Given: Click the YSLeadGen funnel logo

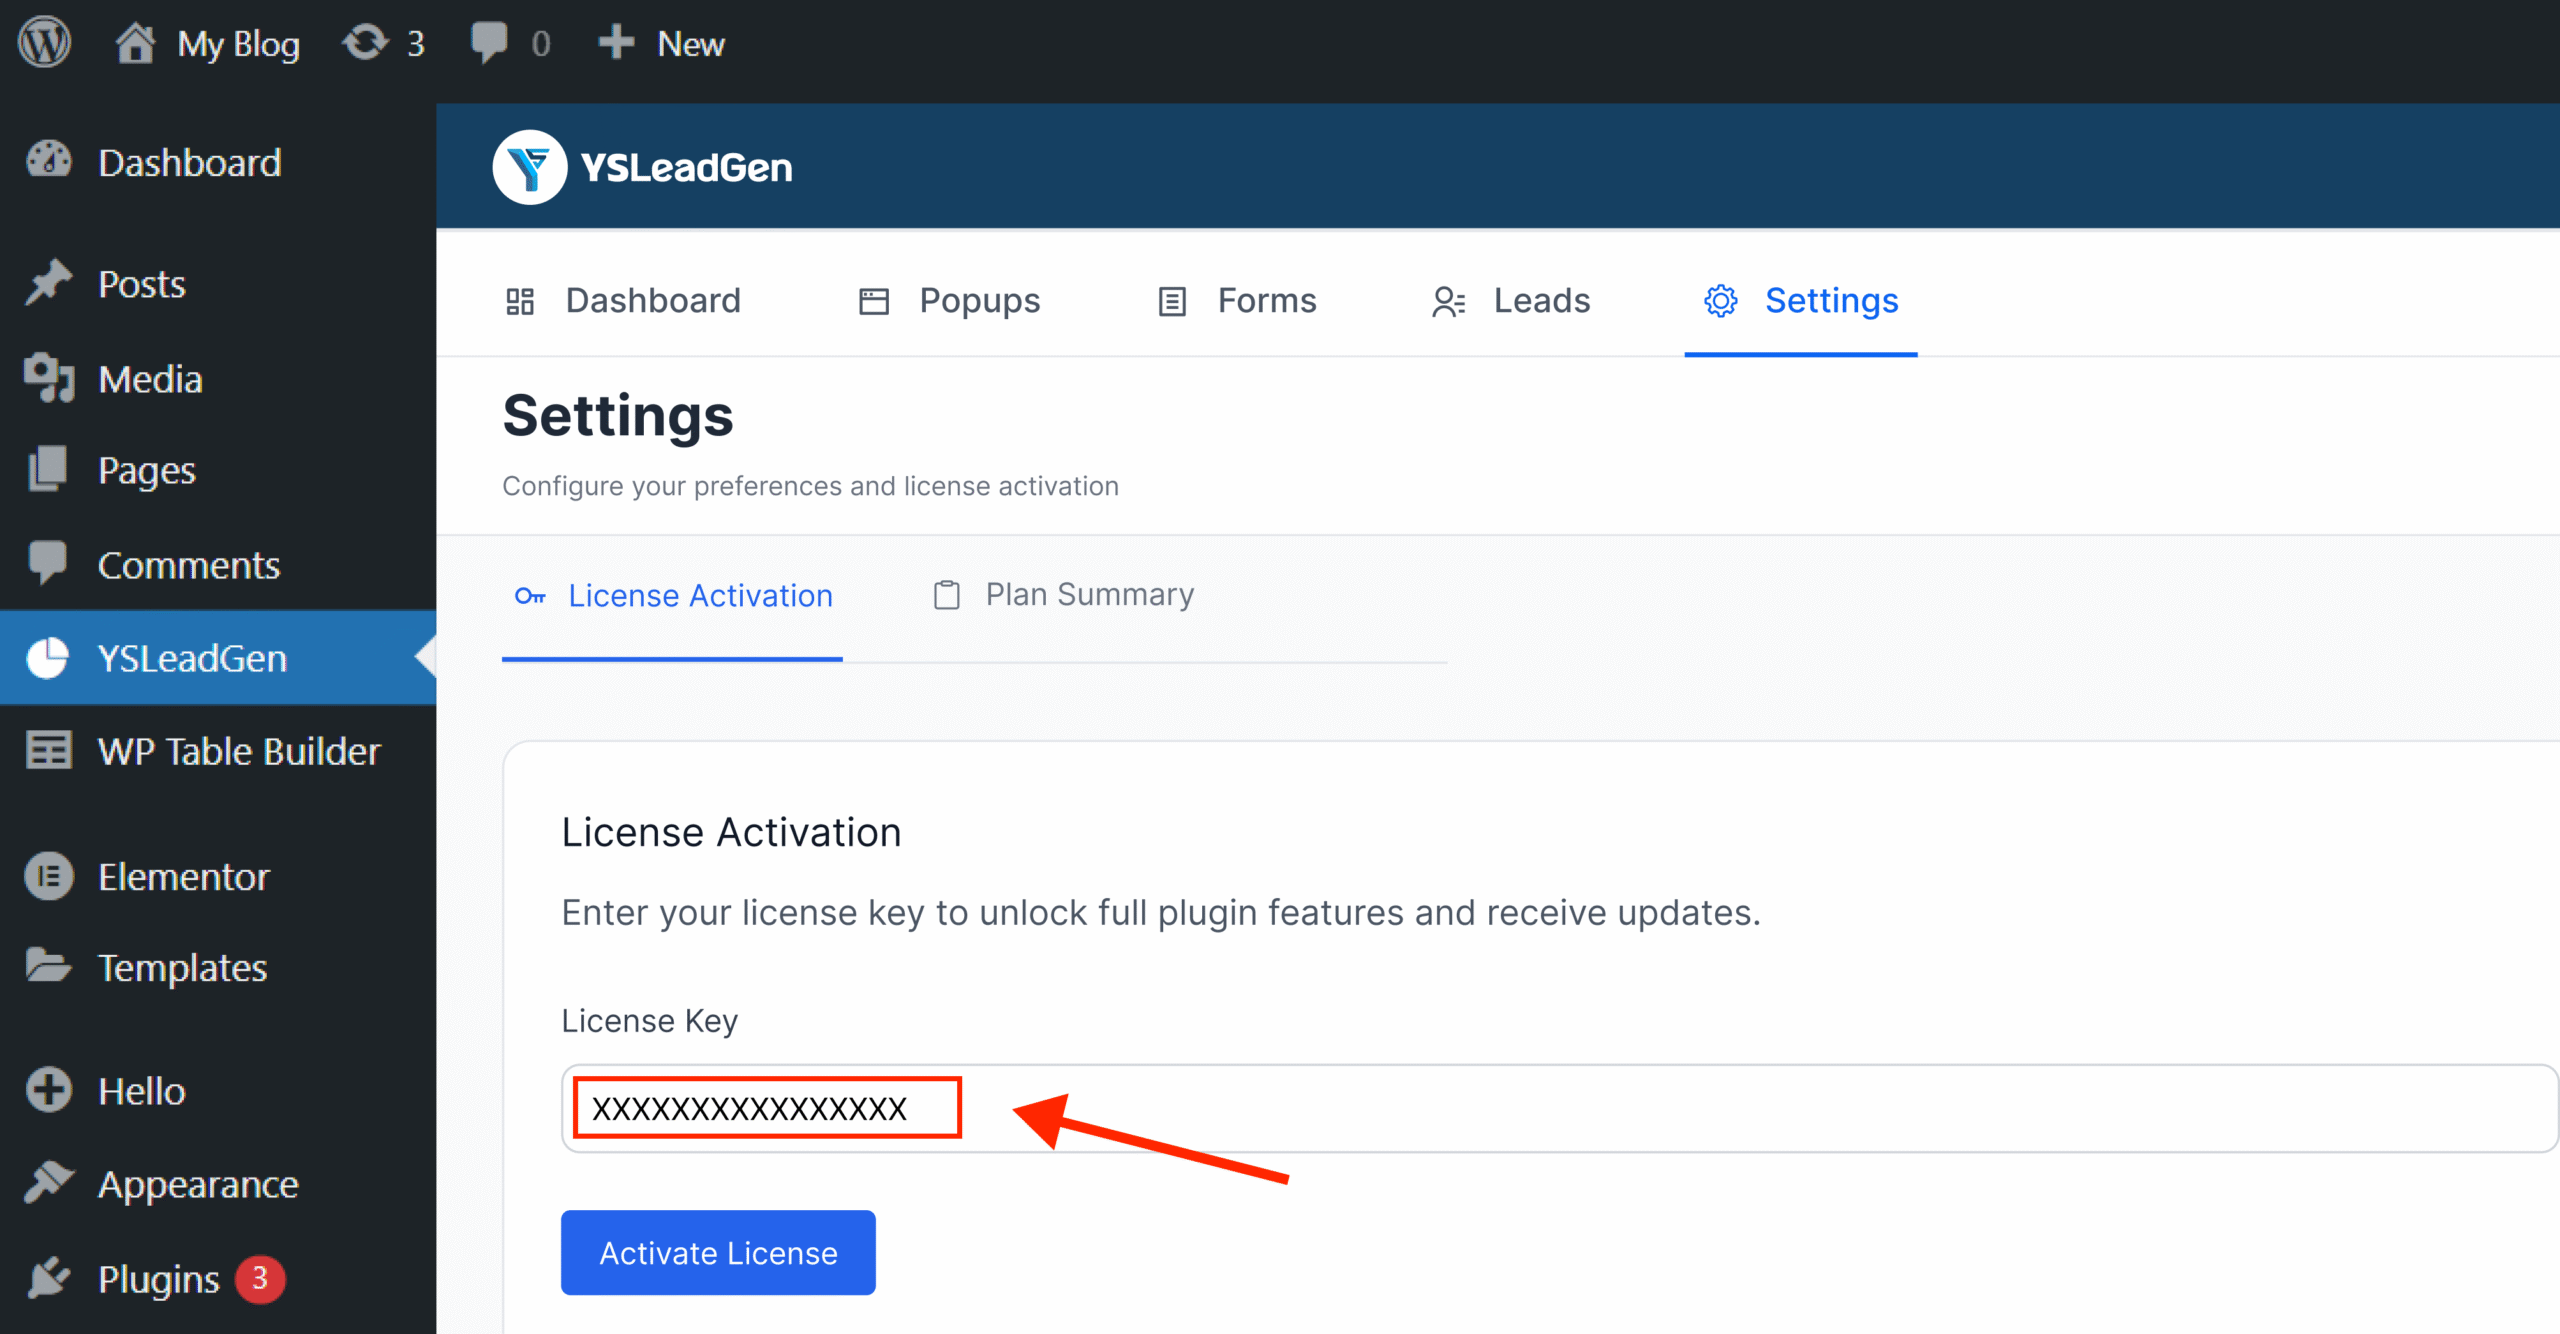Looking at the screenshot, I should tap(530, 167).
